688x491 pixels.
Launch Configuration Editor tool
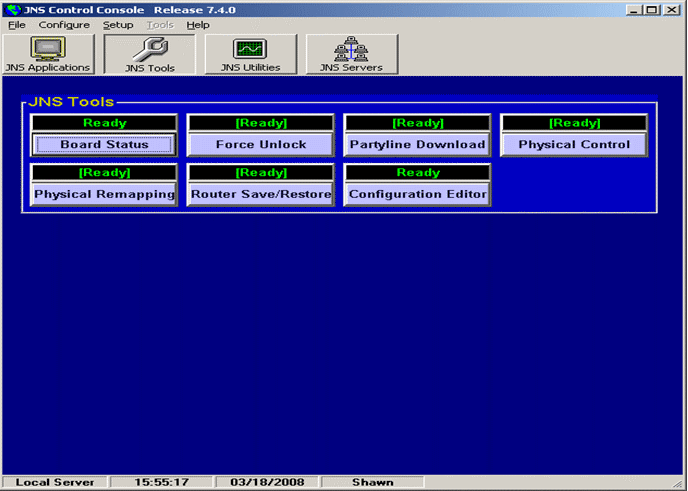point(417,194)
